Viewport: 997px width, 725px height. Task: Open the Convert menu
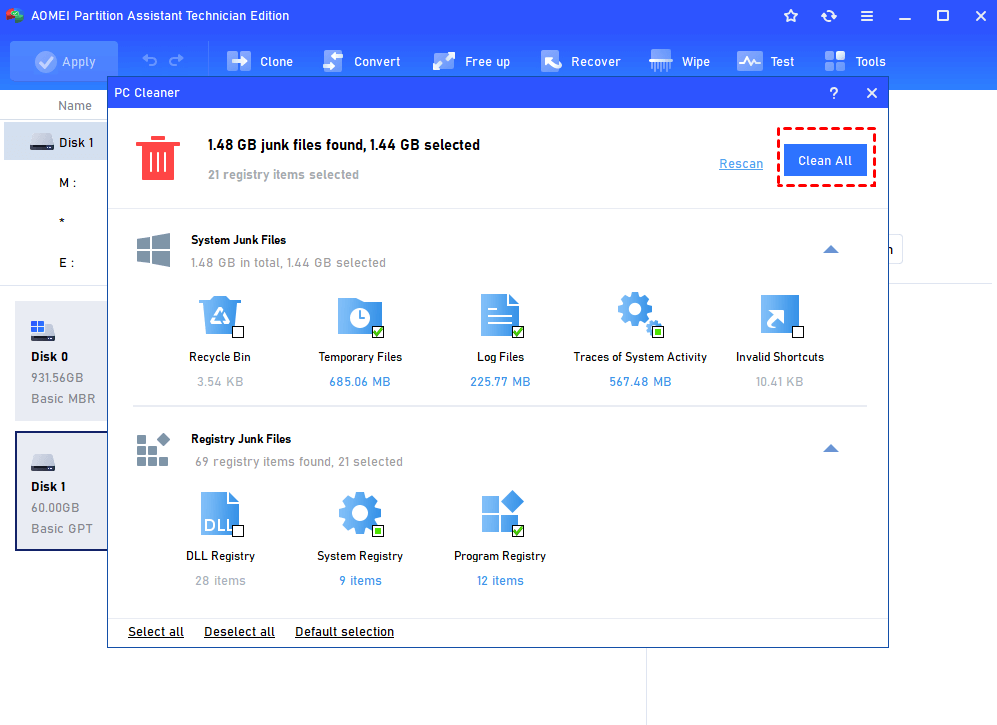(361, 62)
